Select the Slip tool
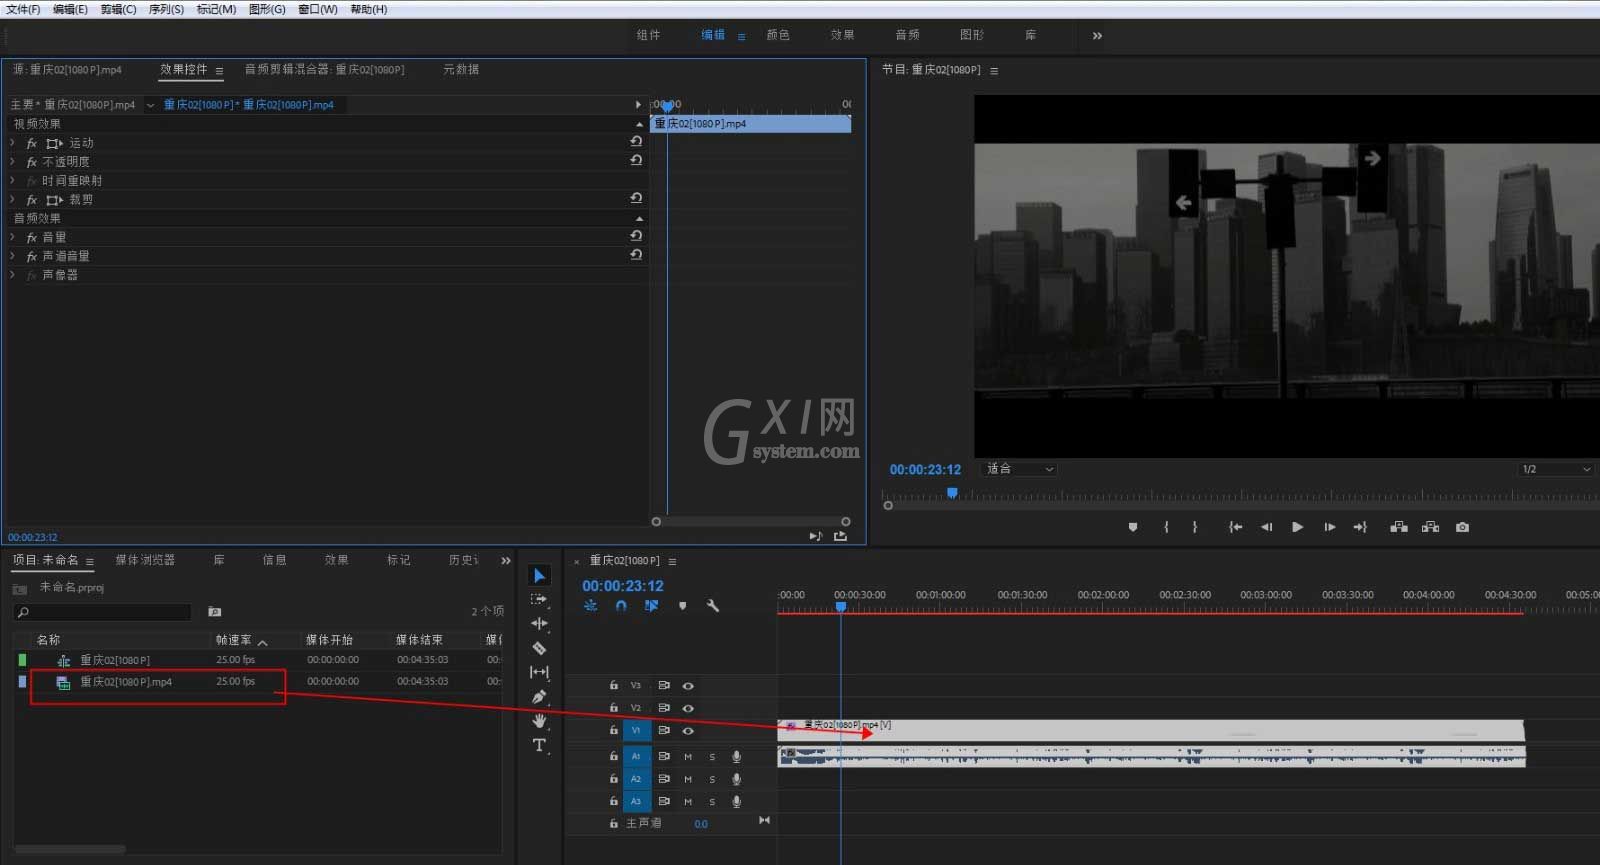Screen dimensions: 1600x865 pyautogui.click(x=539, y=672)
